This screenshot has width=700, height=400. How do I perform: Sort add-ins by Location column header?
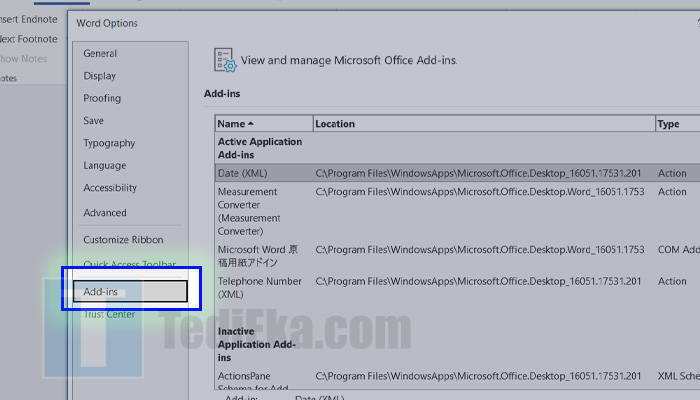(x=484, y=124)
